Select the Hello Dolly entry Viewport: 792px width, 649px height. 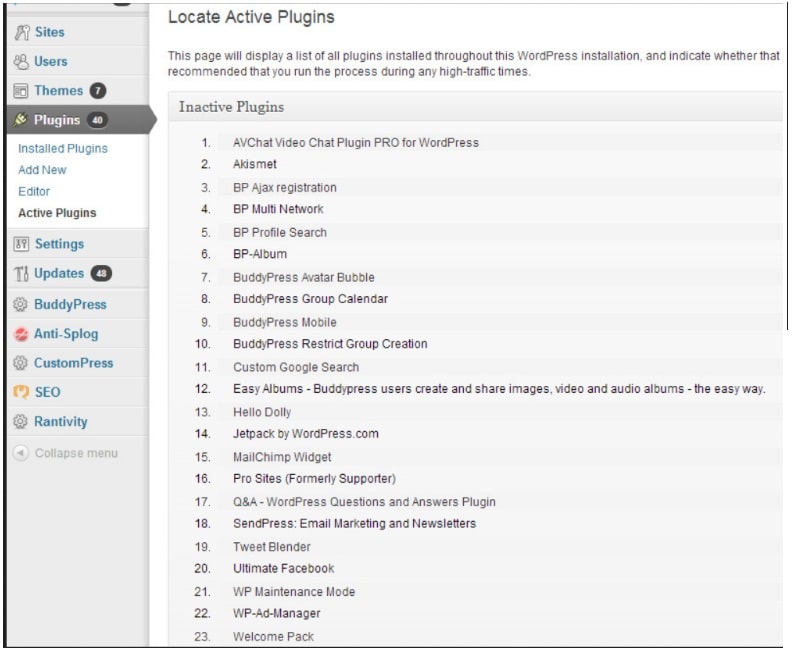(262, 412)
